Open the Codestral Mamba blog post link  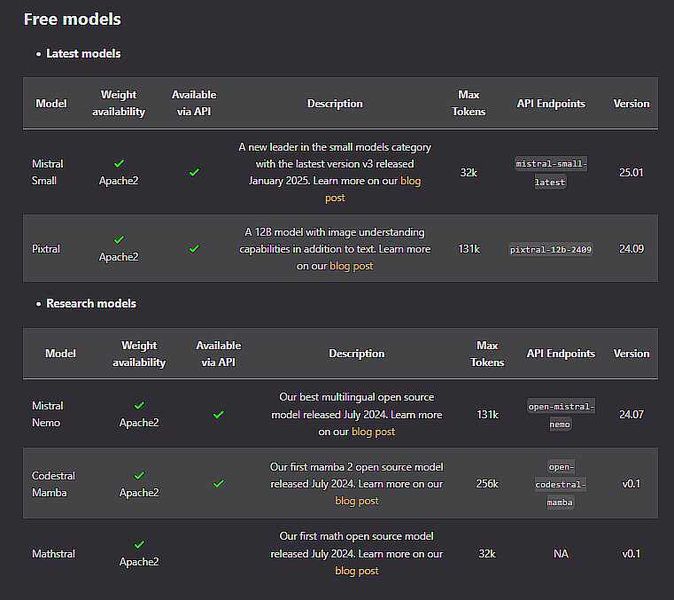(x=357, y=501)
